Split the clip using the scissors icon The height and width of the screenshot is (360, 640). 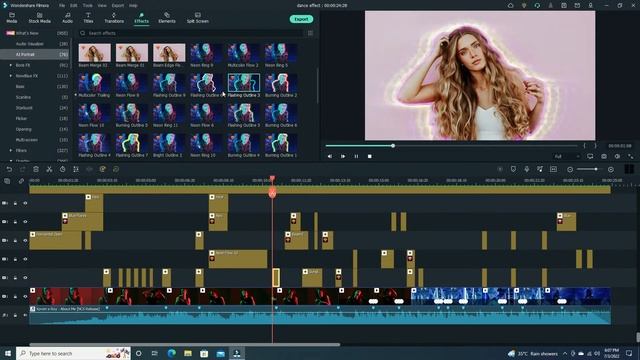tap(49, 169)
